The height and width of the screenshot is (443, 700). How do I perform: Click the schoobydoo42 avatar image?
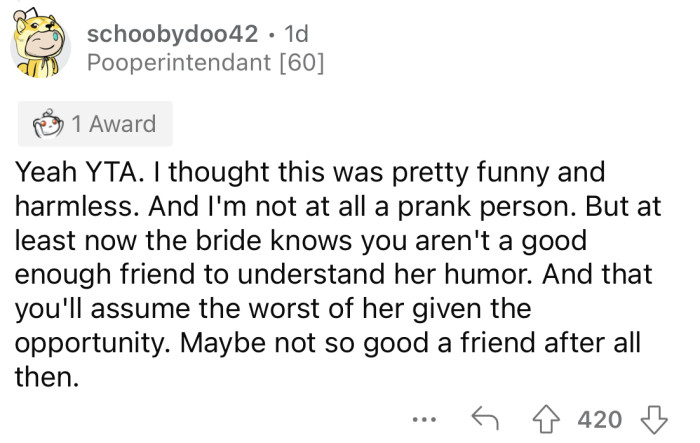pos(41,48)
